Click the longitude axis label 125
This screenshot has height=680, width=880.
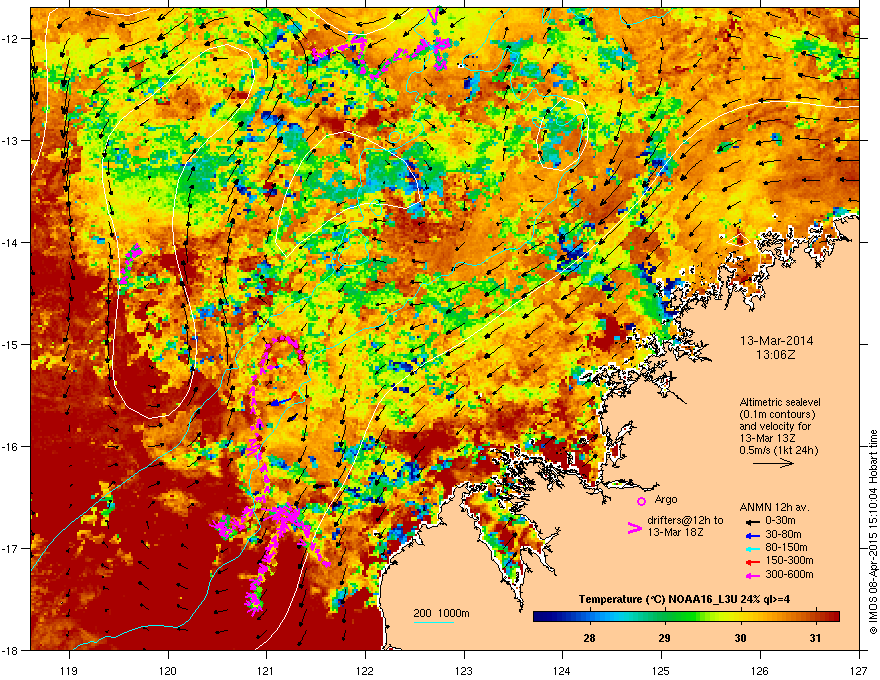[661, 670]
